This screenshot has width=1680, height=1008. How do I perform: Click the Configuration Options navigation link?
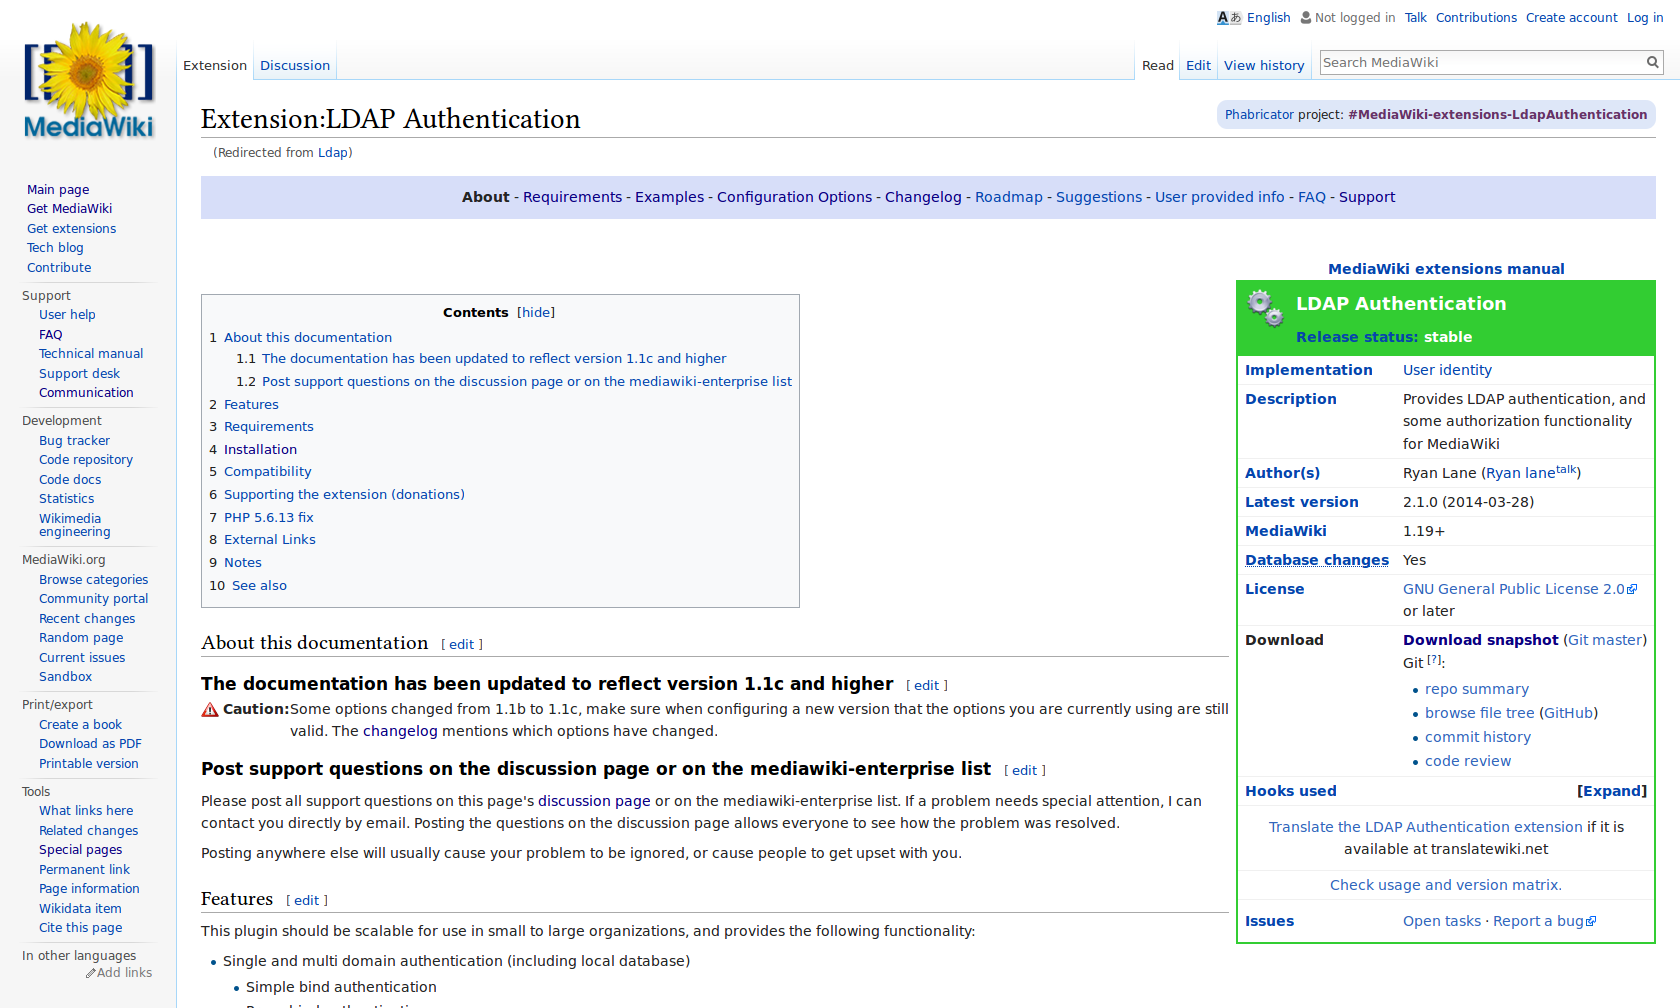pyautogui.click(x=794, y=198)
